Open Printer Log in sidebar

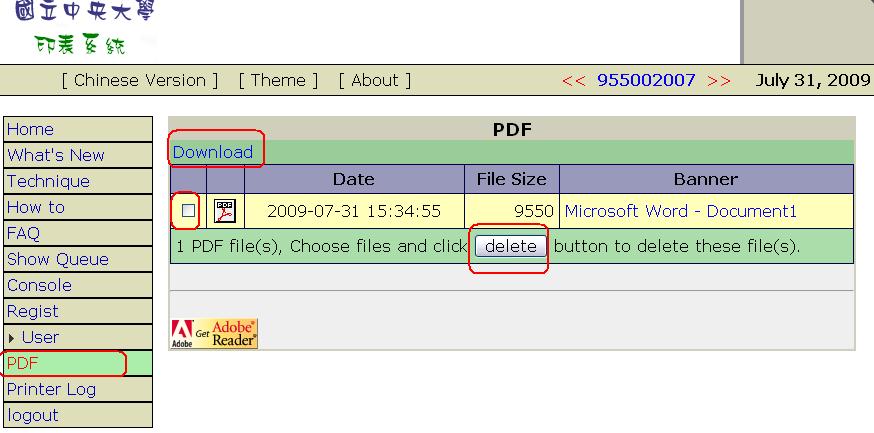pyautogui.click(x=52, y=389)
